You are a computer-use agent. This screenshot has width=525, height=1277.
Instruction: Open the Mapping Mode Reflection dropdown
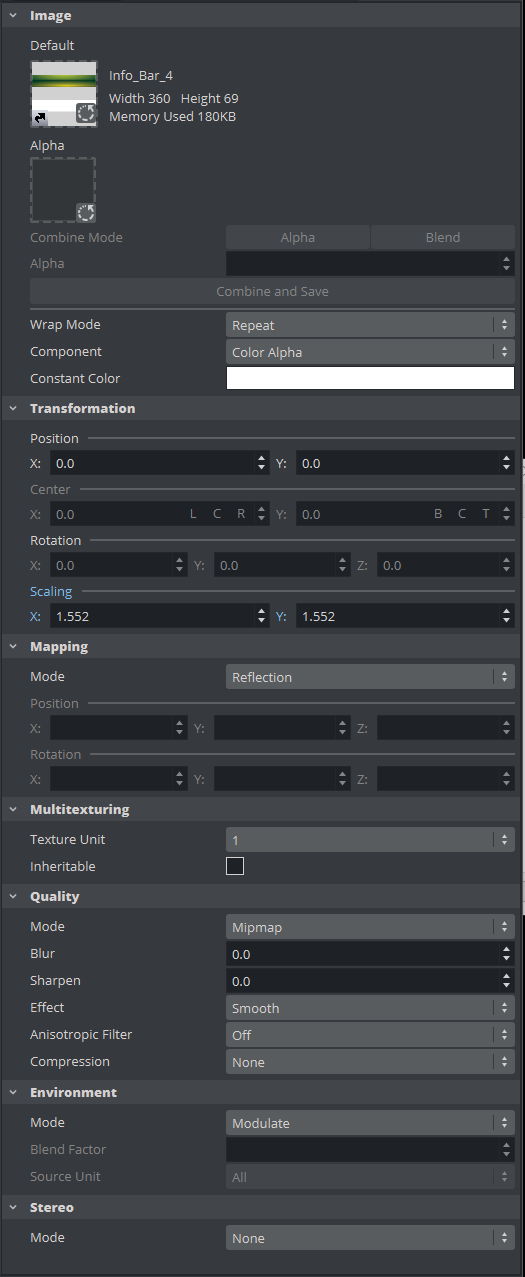coord(370,677)
